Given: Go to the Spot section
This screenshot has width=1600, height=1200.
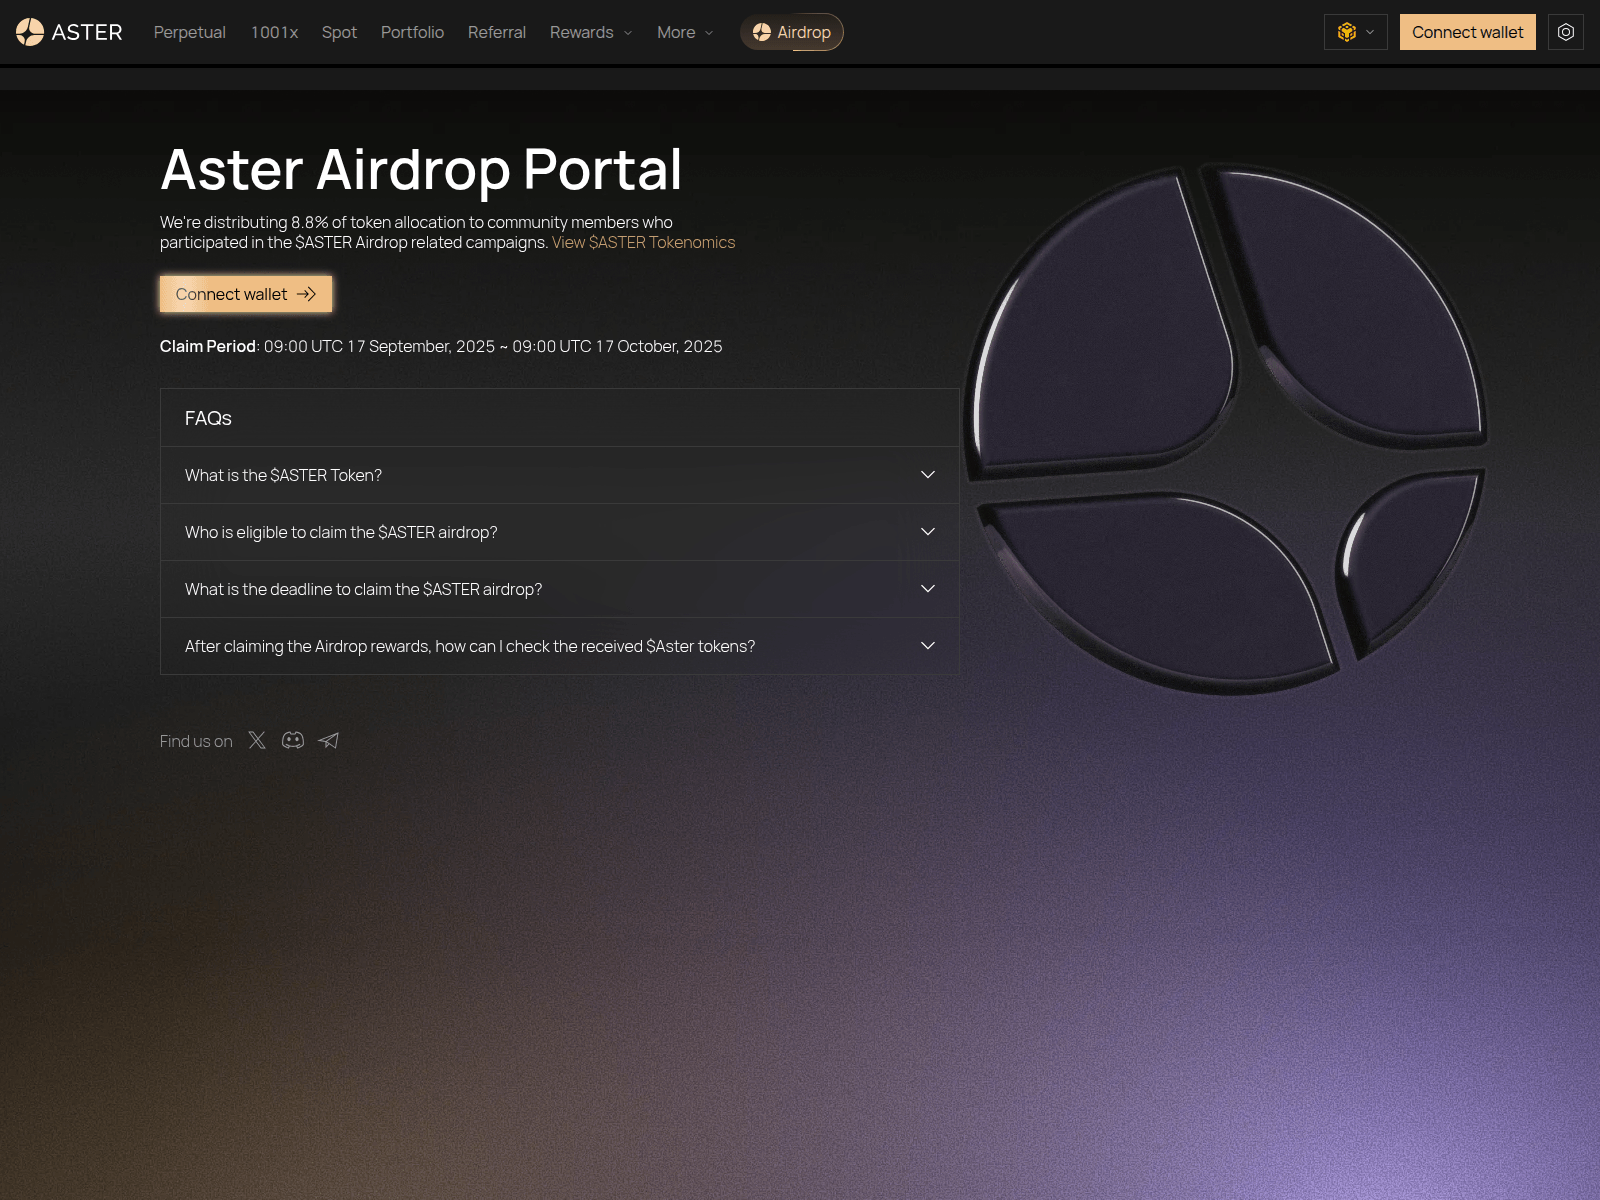Looking at the screenshot, I should (x=339, y=32).
